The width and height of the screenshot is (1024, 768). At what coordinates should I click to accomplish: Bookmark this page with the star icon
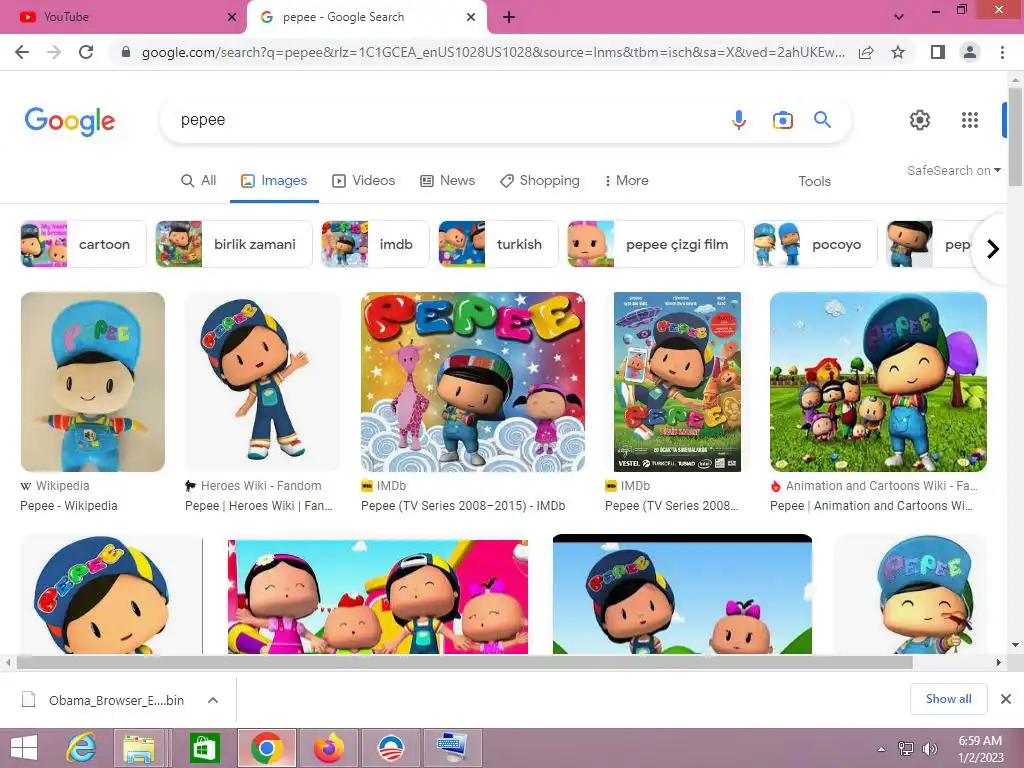pyautogui.click(x=898, y=52)
